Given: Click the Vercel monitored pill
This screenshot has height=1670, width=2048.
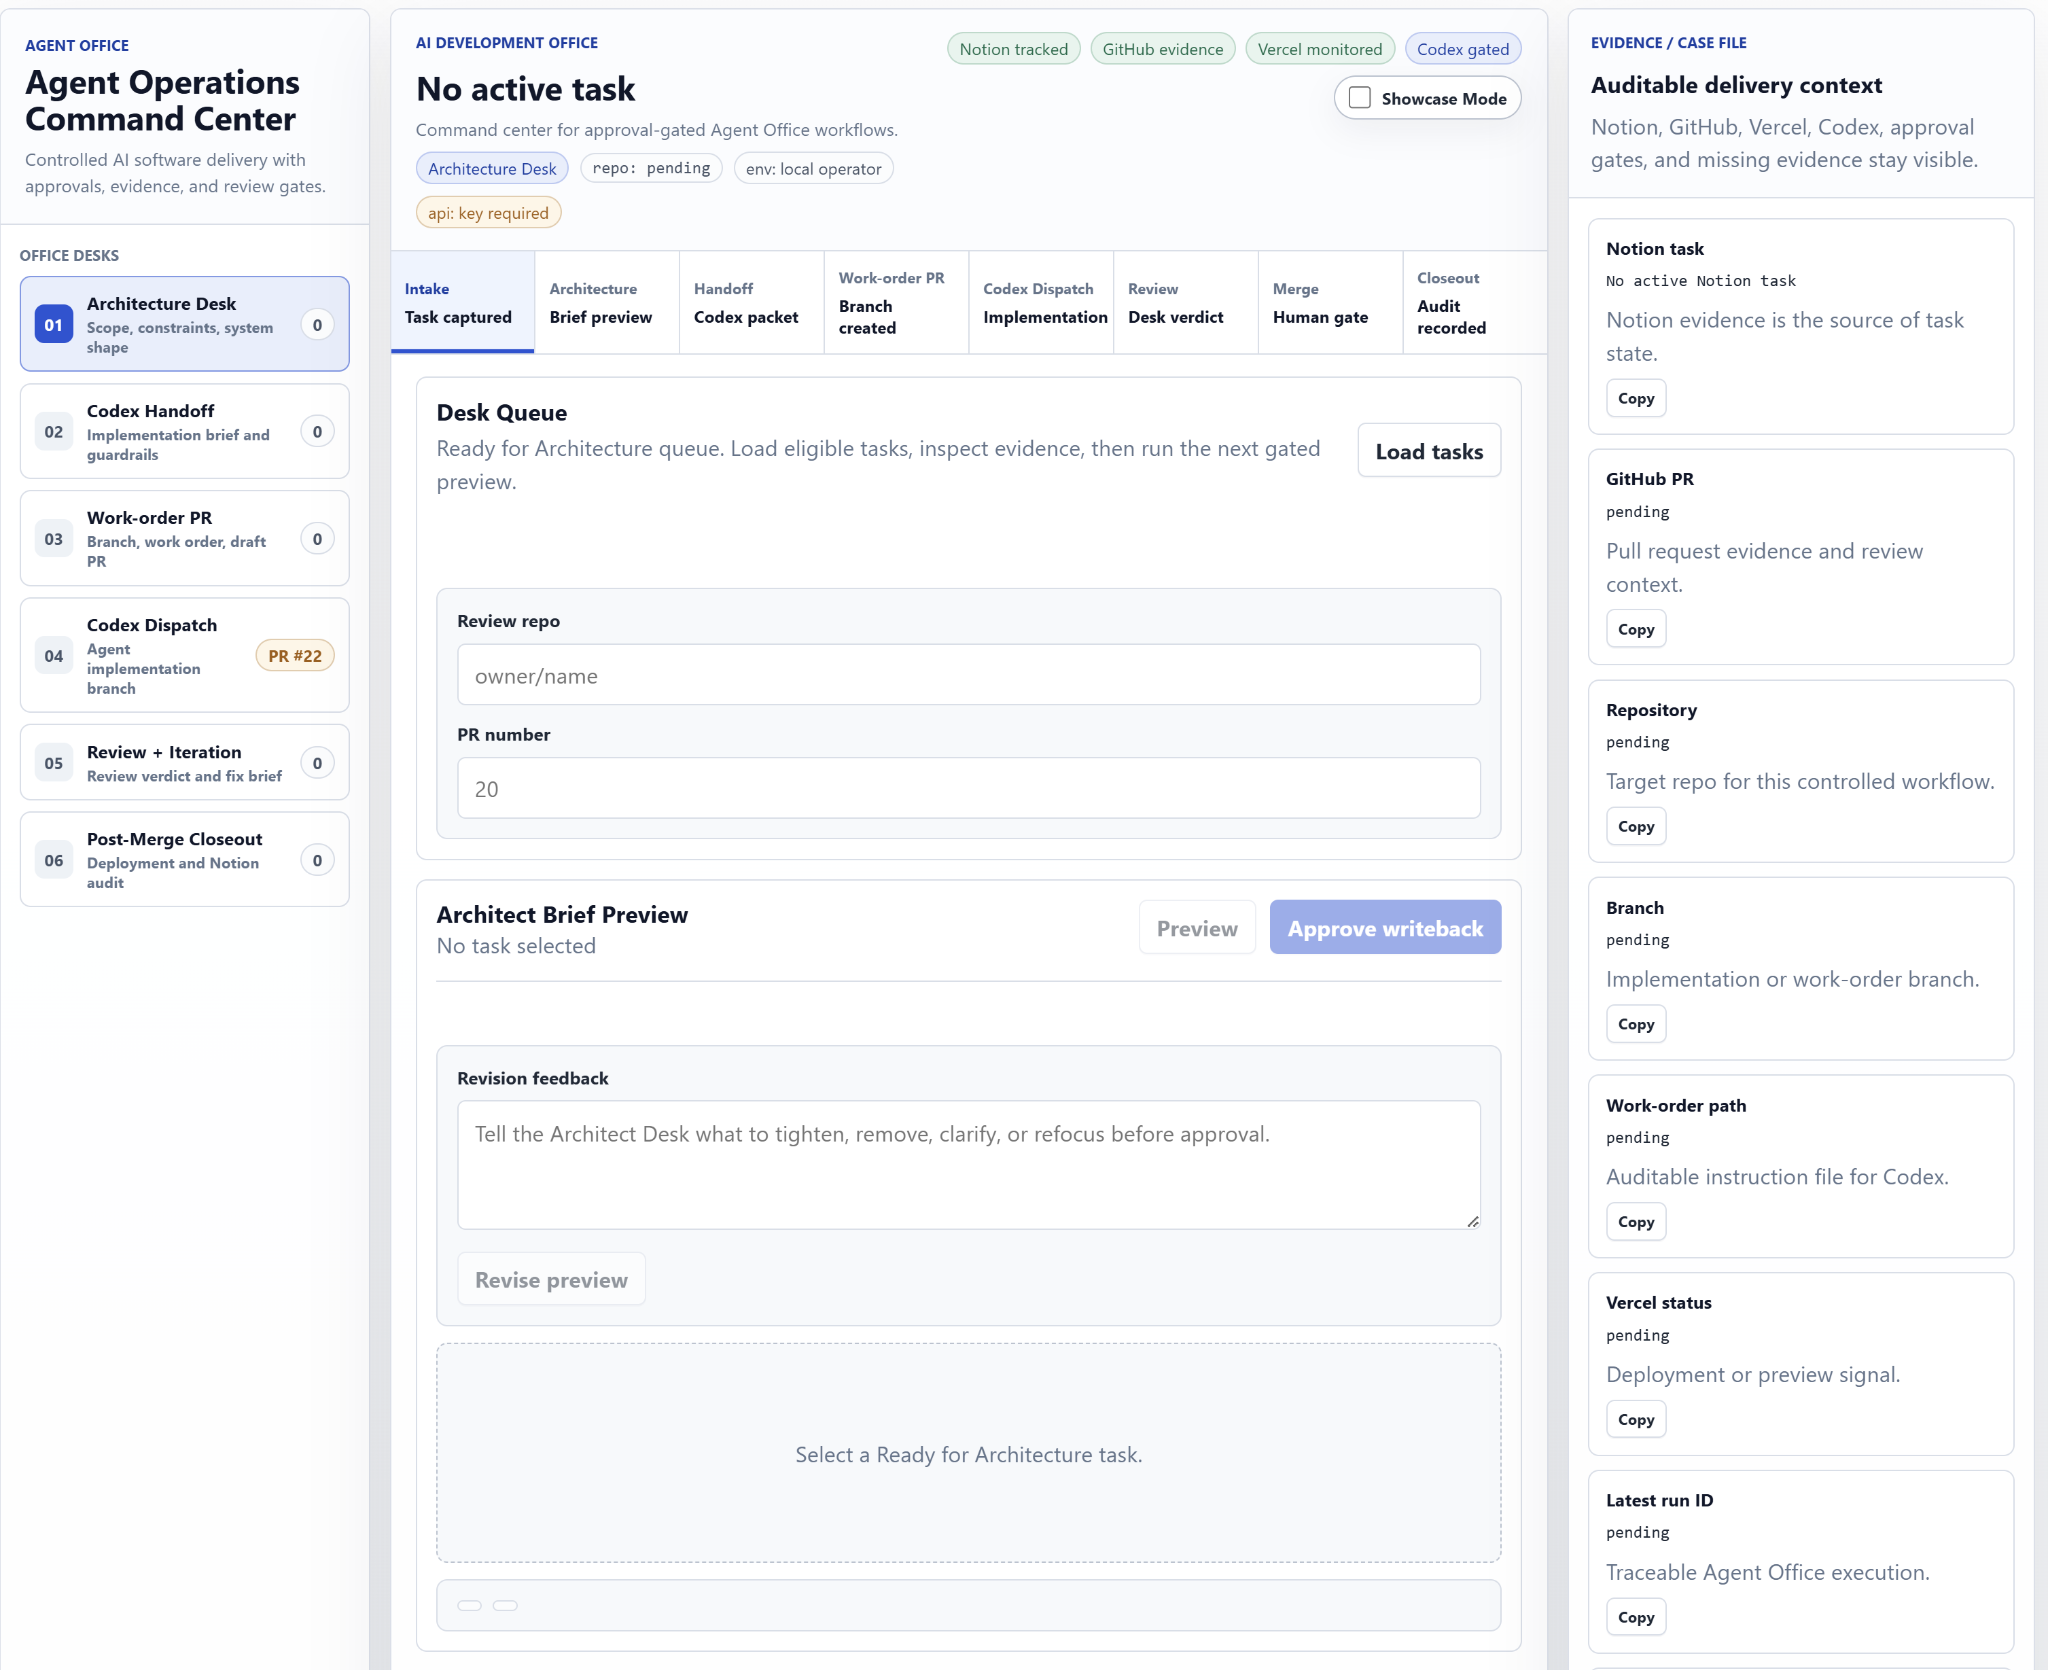Looking at the screenshot, I should click(1319, 49).
